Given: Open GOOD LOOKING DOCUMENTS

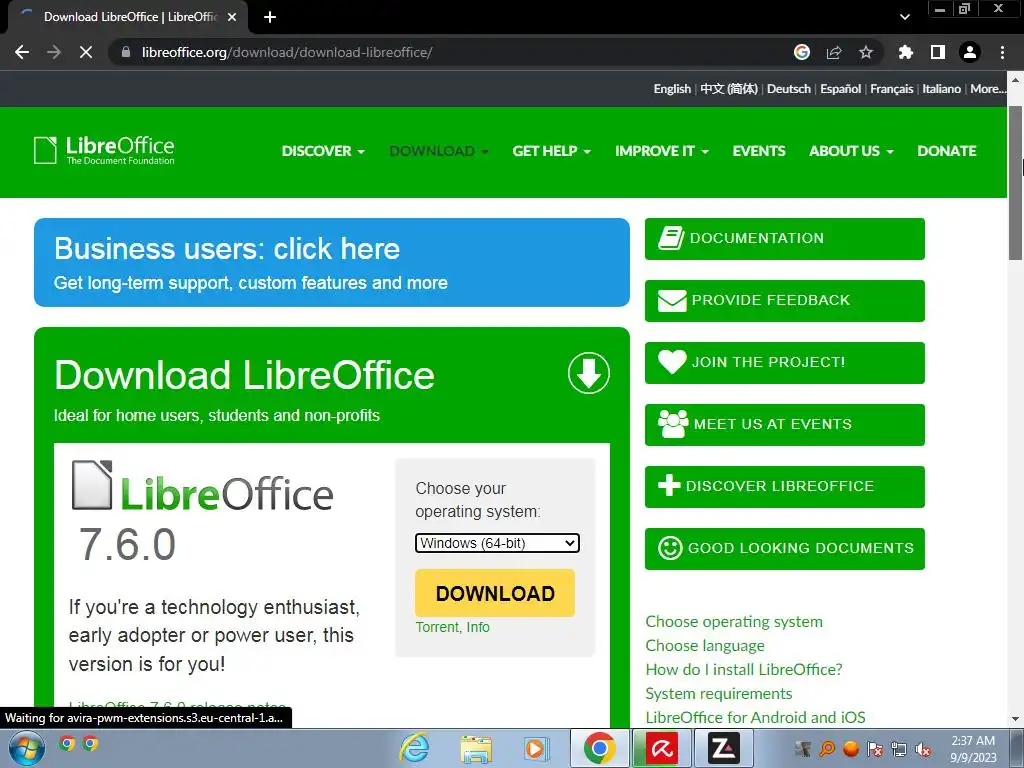Looking at the screenshot, I should [785, 549].
